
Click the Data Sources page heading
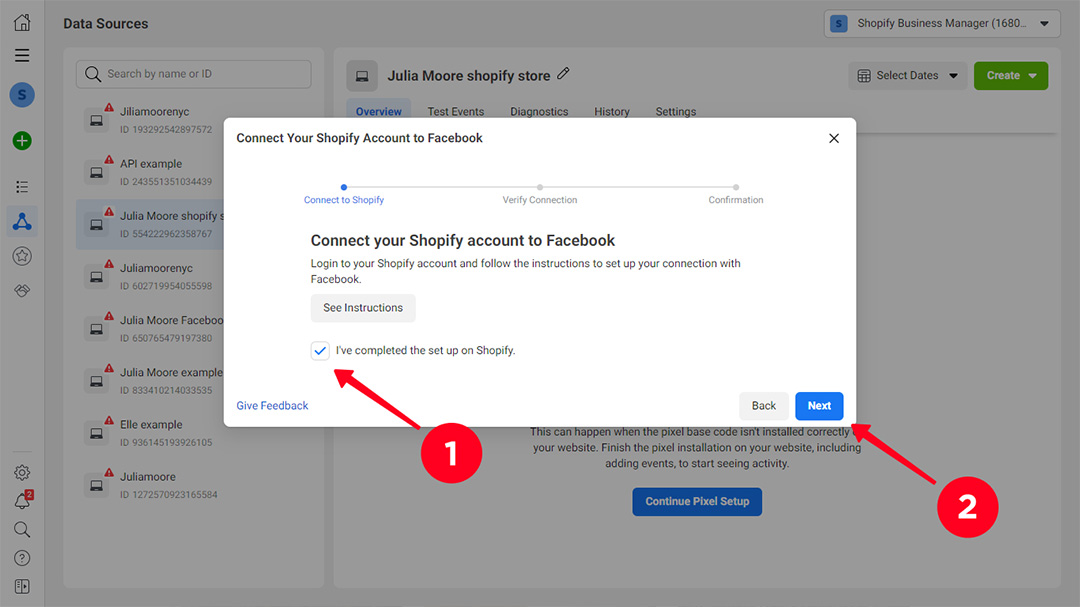(105, 23)
